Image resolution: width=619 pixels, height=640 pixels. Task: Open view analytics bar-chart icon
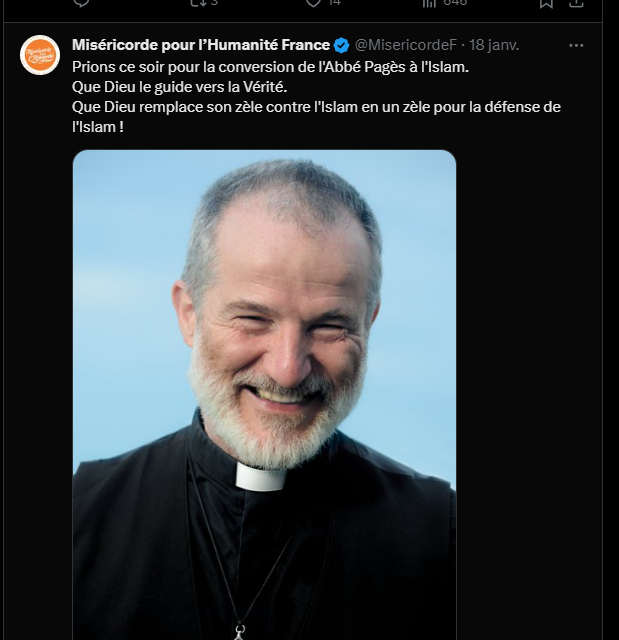[x=429, y=2]
